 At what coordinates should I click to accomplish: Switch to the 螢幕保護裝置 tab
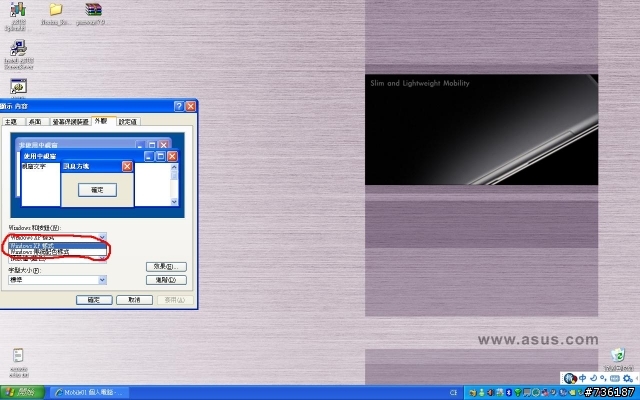(70, 122)
